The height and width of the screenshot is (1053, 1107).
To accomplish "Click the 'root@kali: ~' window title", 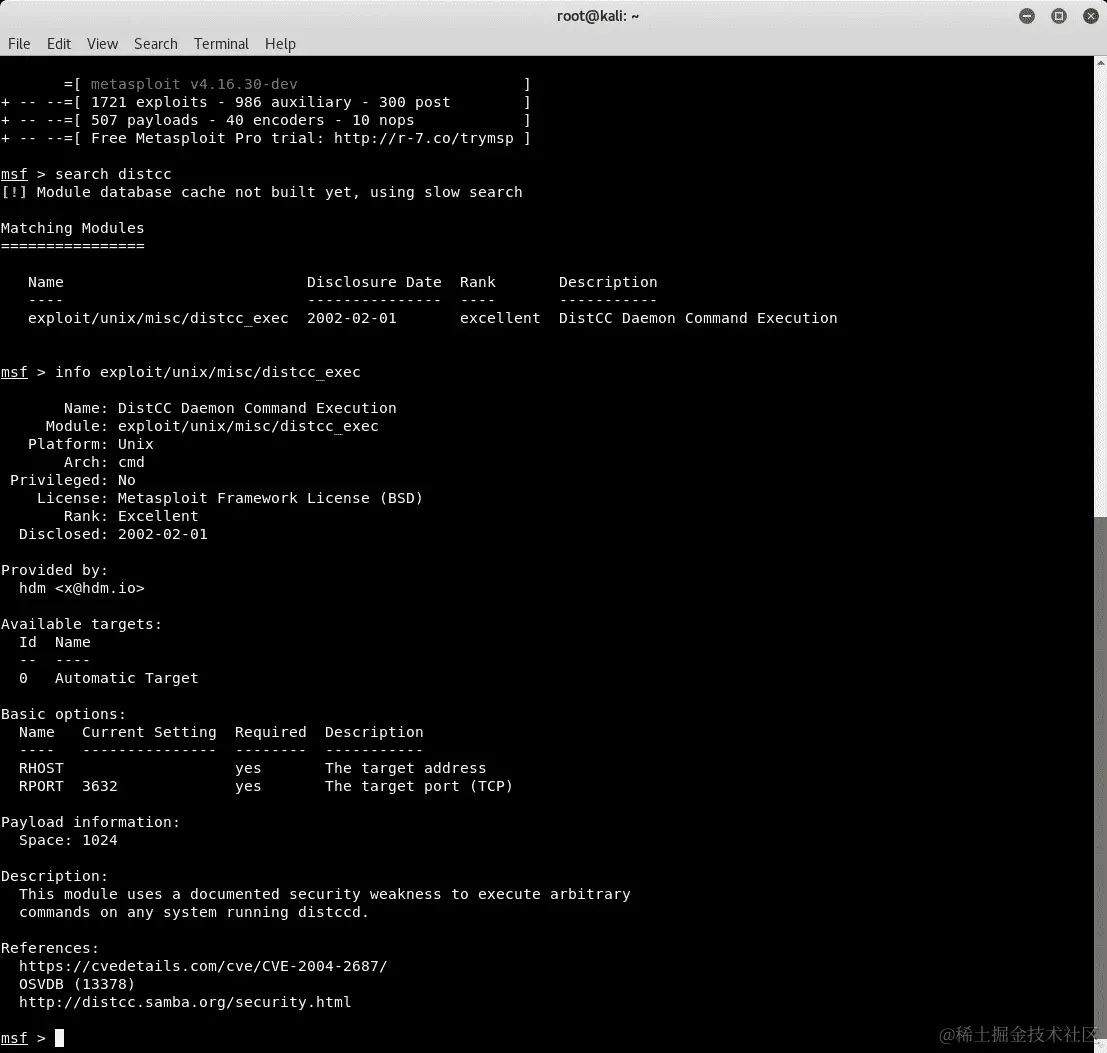I will tap(597, 16).
